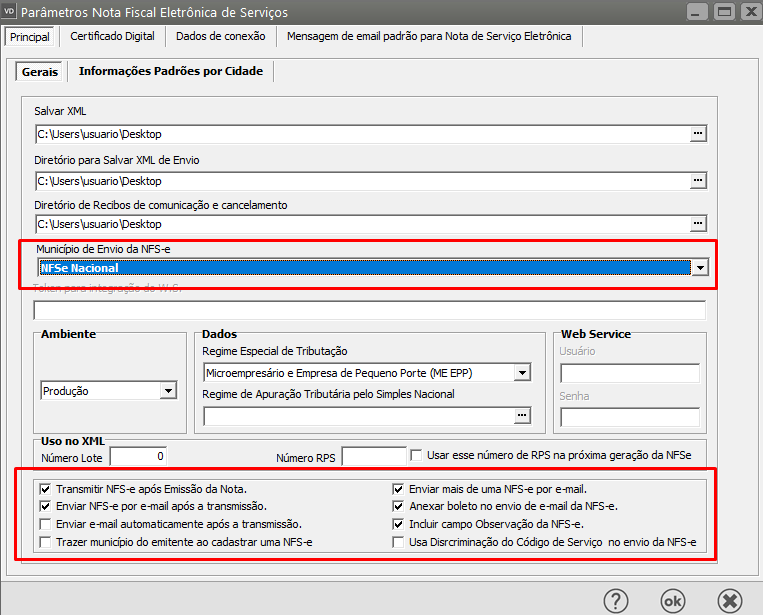Click Diretório de Recibos path field

[x=363, y=224]
